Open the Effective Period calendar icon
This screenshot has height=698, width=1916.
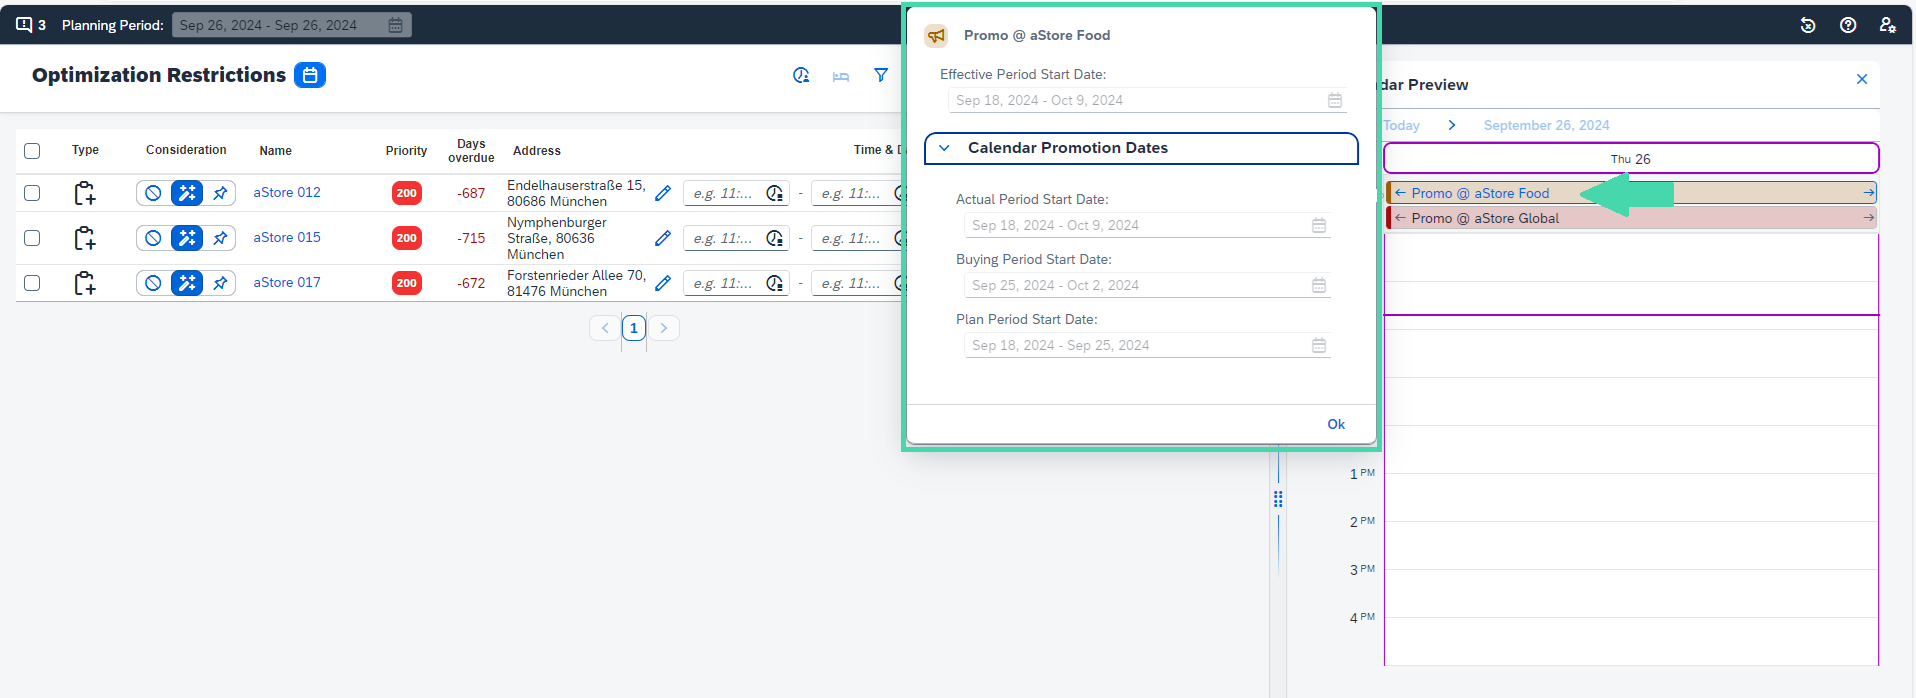point(1335,100)
